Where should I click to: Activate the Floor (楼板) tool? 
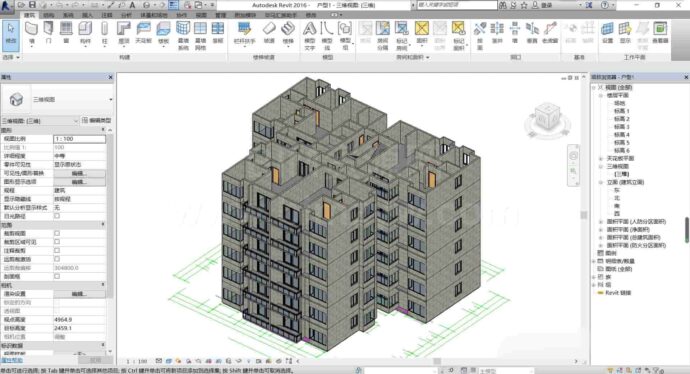click(x=163, y=33)
